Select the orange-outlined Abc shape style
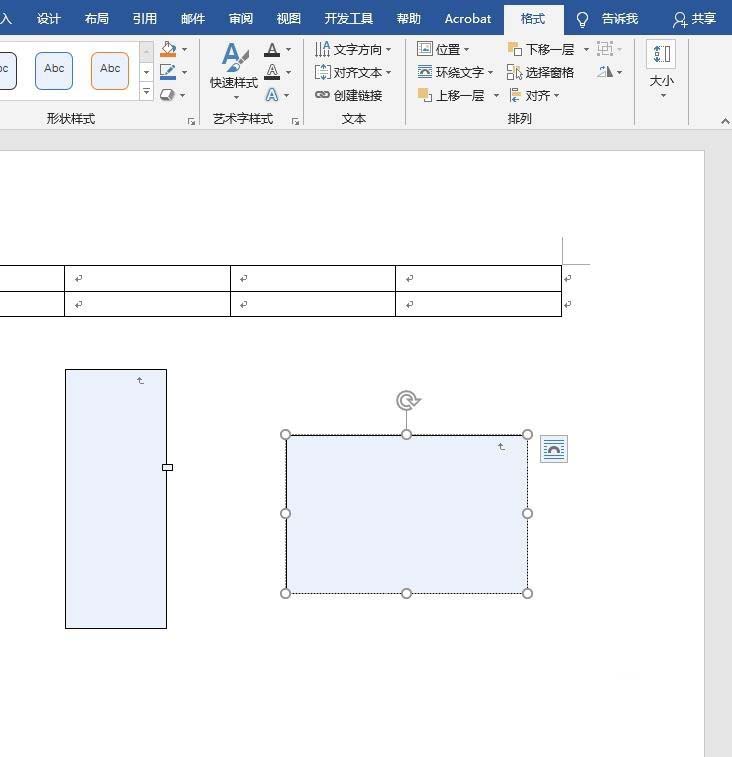Screen dimensions: 732x757 [110, 71]
